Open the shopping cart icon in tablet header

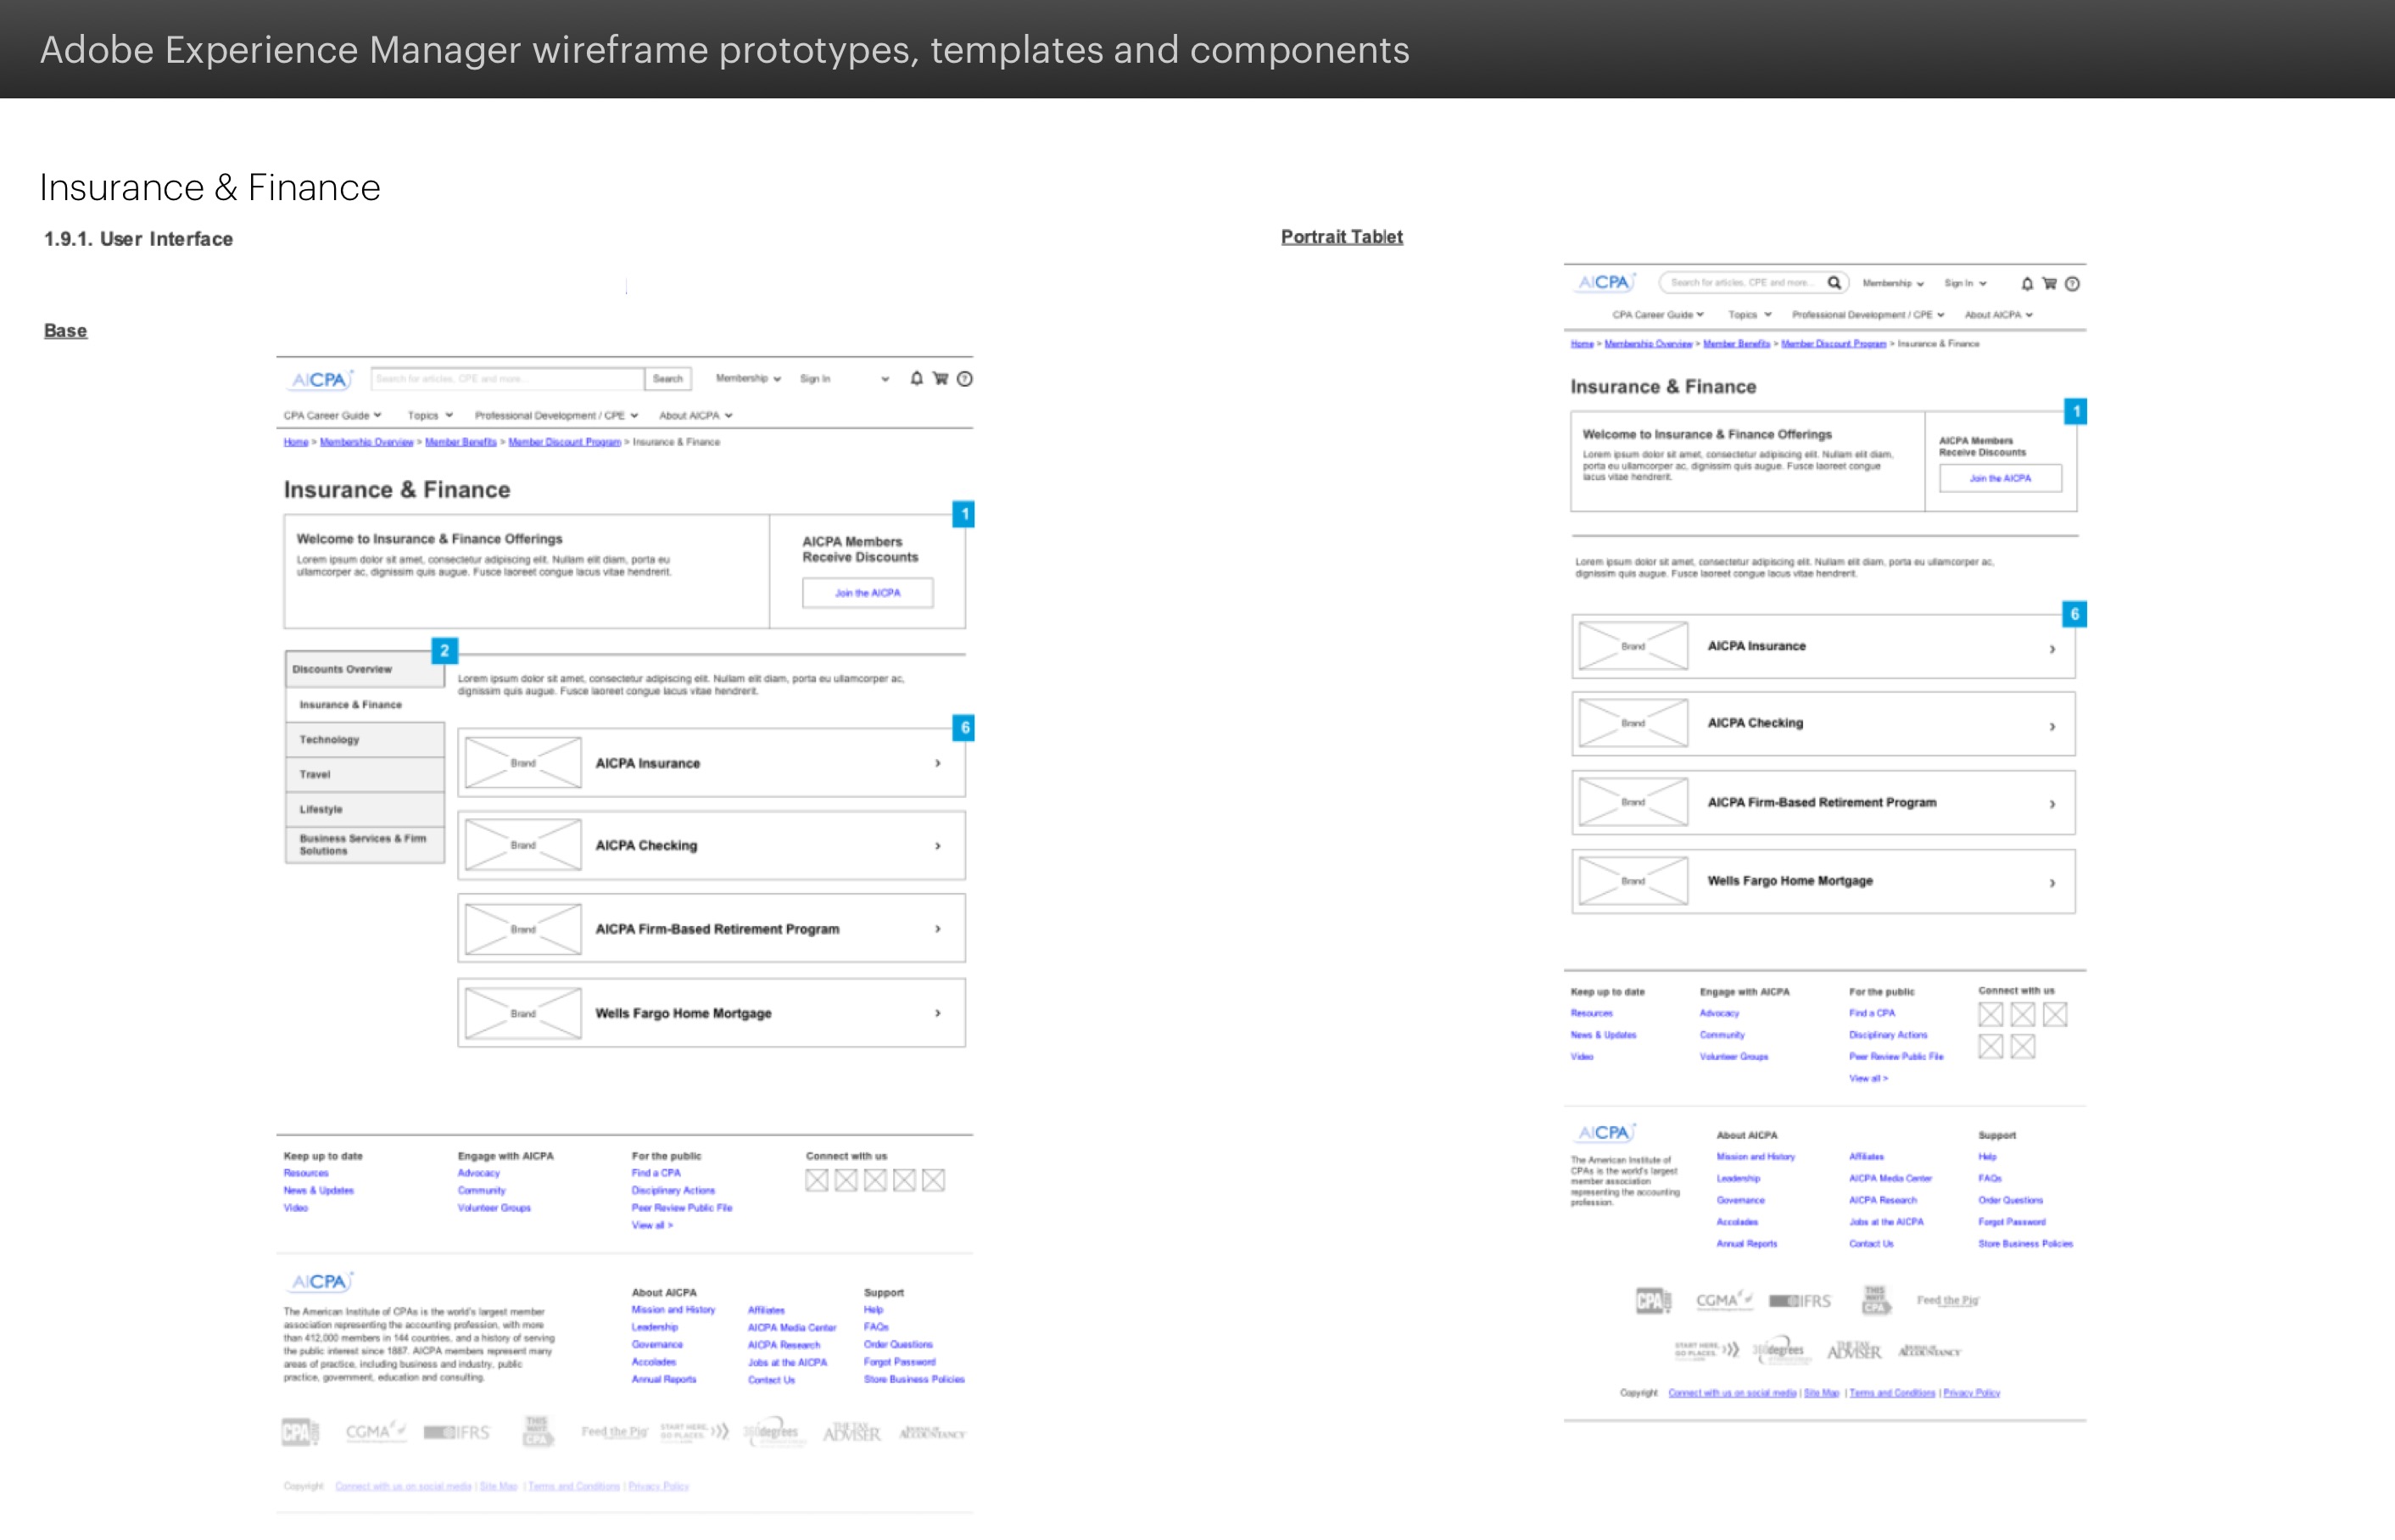point(2049,283)
